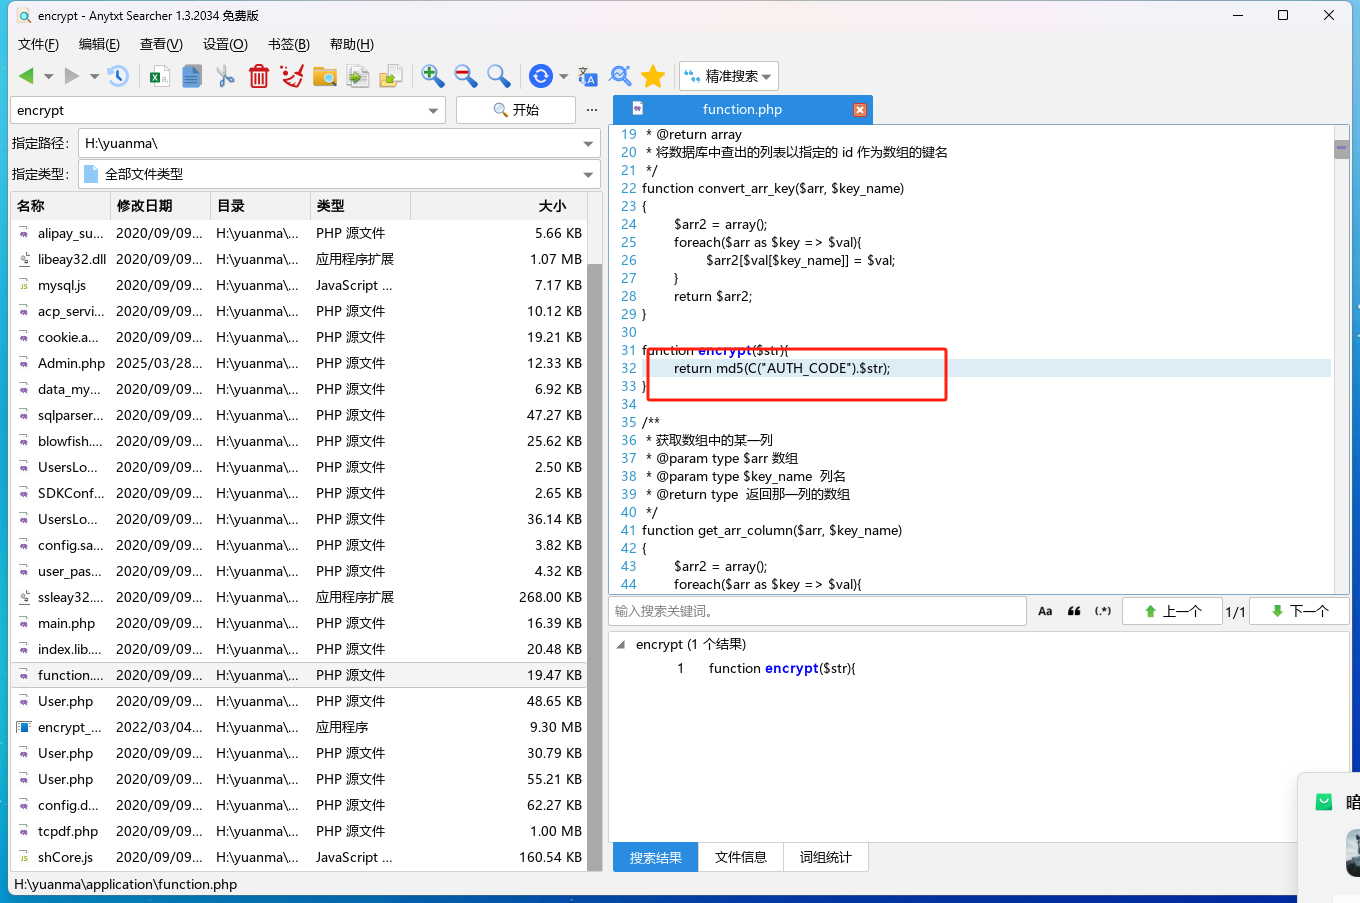Click the clock history icon
Viewport: 1360px width, 903px height.
[118, 76]
